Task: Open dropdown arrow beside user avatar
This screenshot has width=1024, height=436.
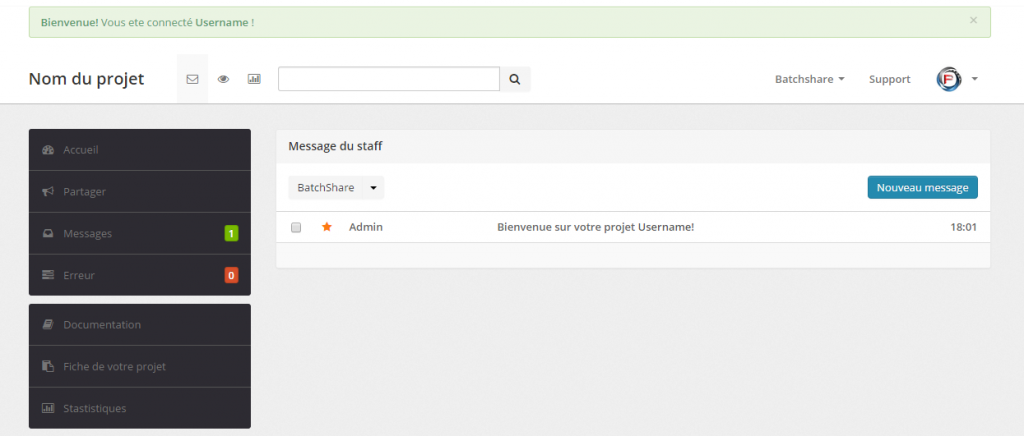Action: (x=974, y=79)
